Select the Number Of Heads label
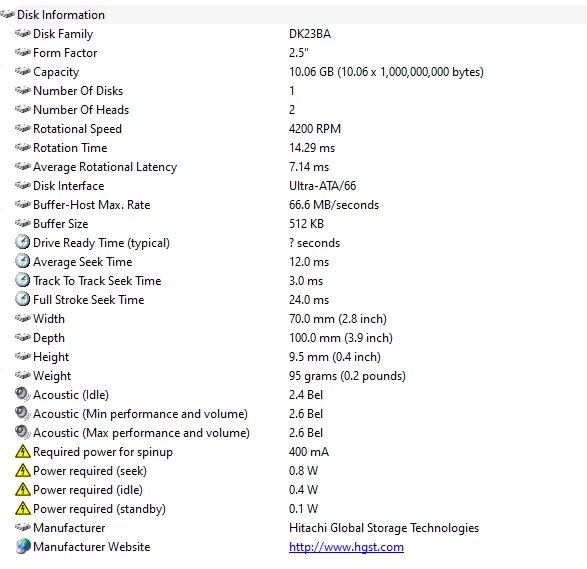The width and height of the screenshot is (587, 569). coord(81,110)
